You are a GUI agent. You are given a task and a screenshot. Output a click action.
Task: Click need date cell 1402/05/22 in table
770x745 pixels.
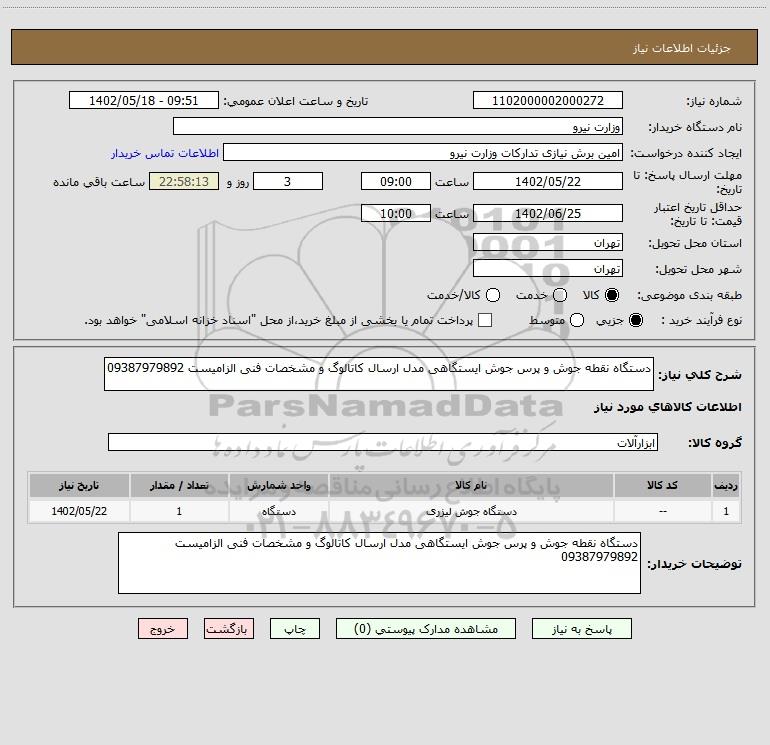[x=79, y=511]
